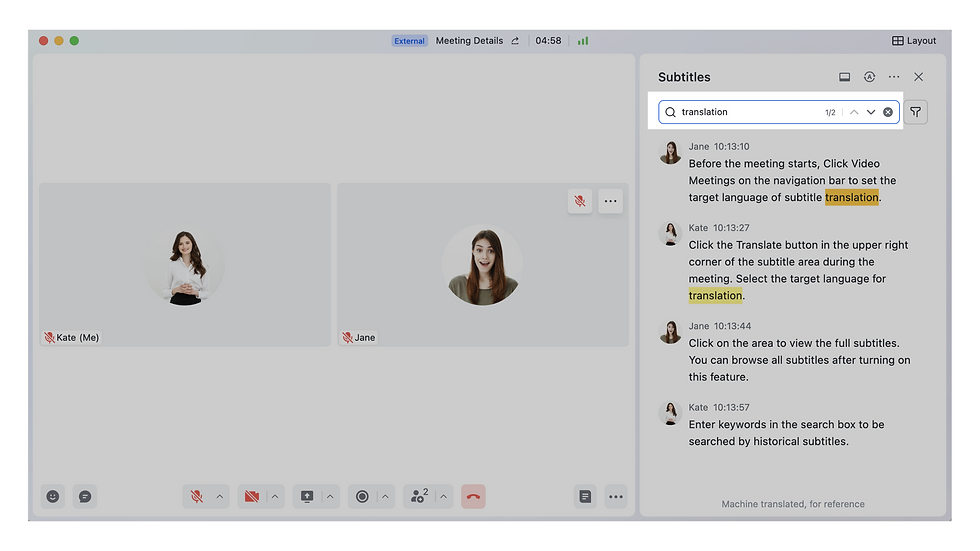Close the Subtitles panel
This screenshot has width=980, height=551.
919,77
